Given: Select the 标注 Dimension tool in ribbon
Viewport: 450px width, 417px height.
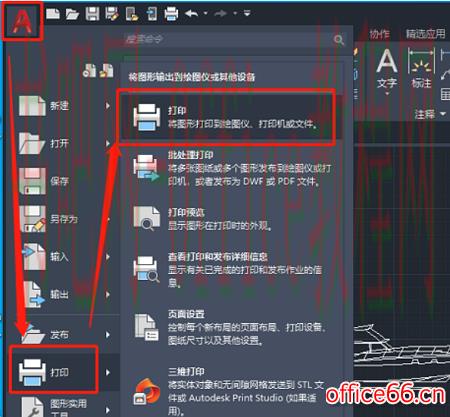Looking at the screenshot, I should (x=421, y=69).
